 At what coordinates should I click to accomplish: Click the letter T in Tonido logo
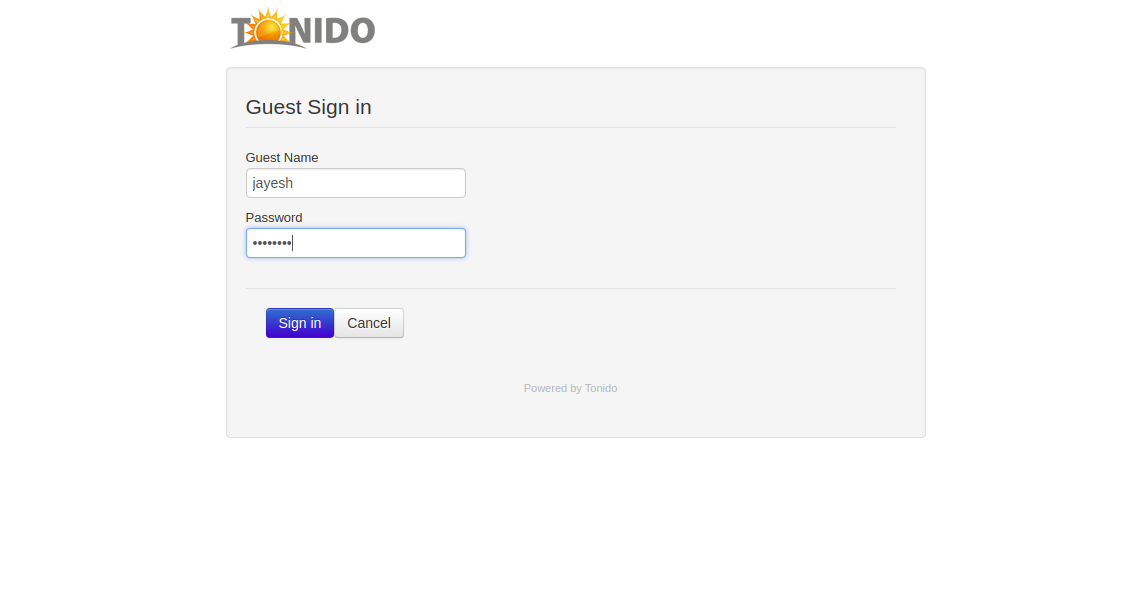[x=241, y=32]
